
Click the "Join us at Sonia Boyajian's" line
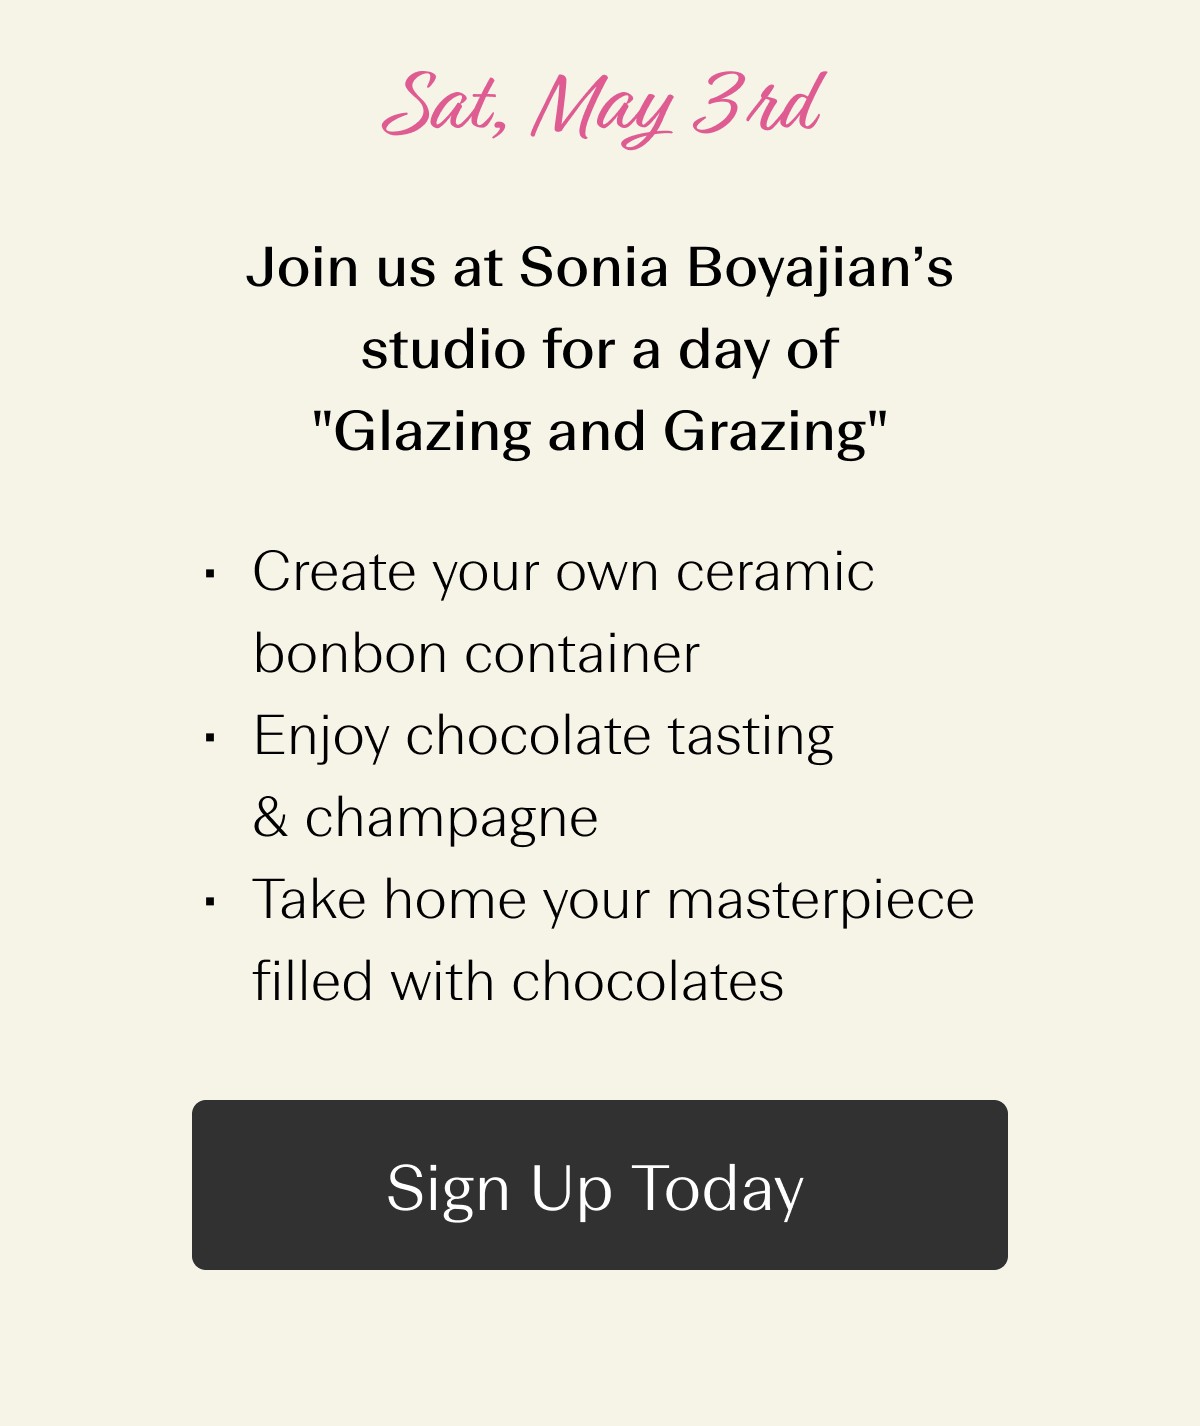pyautogui.click(x=600, y=268)
